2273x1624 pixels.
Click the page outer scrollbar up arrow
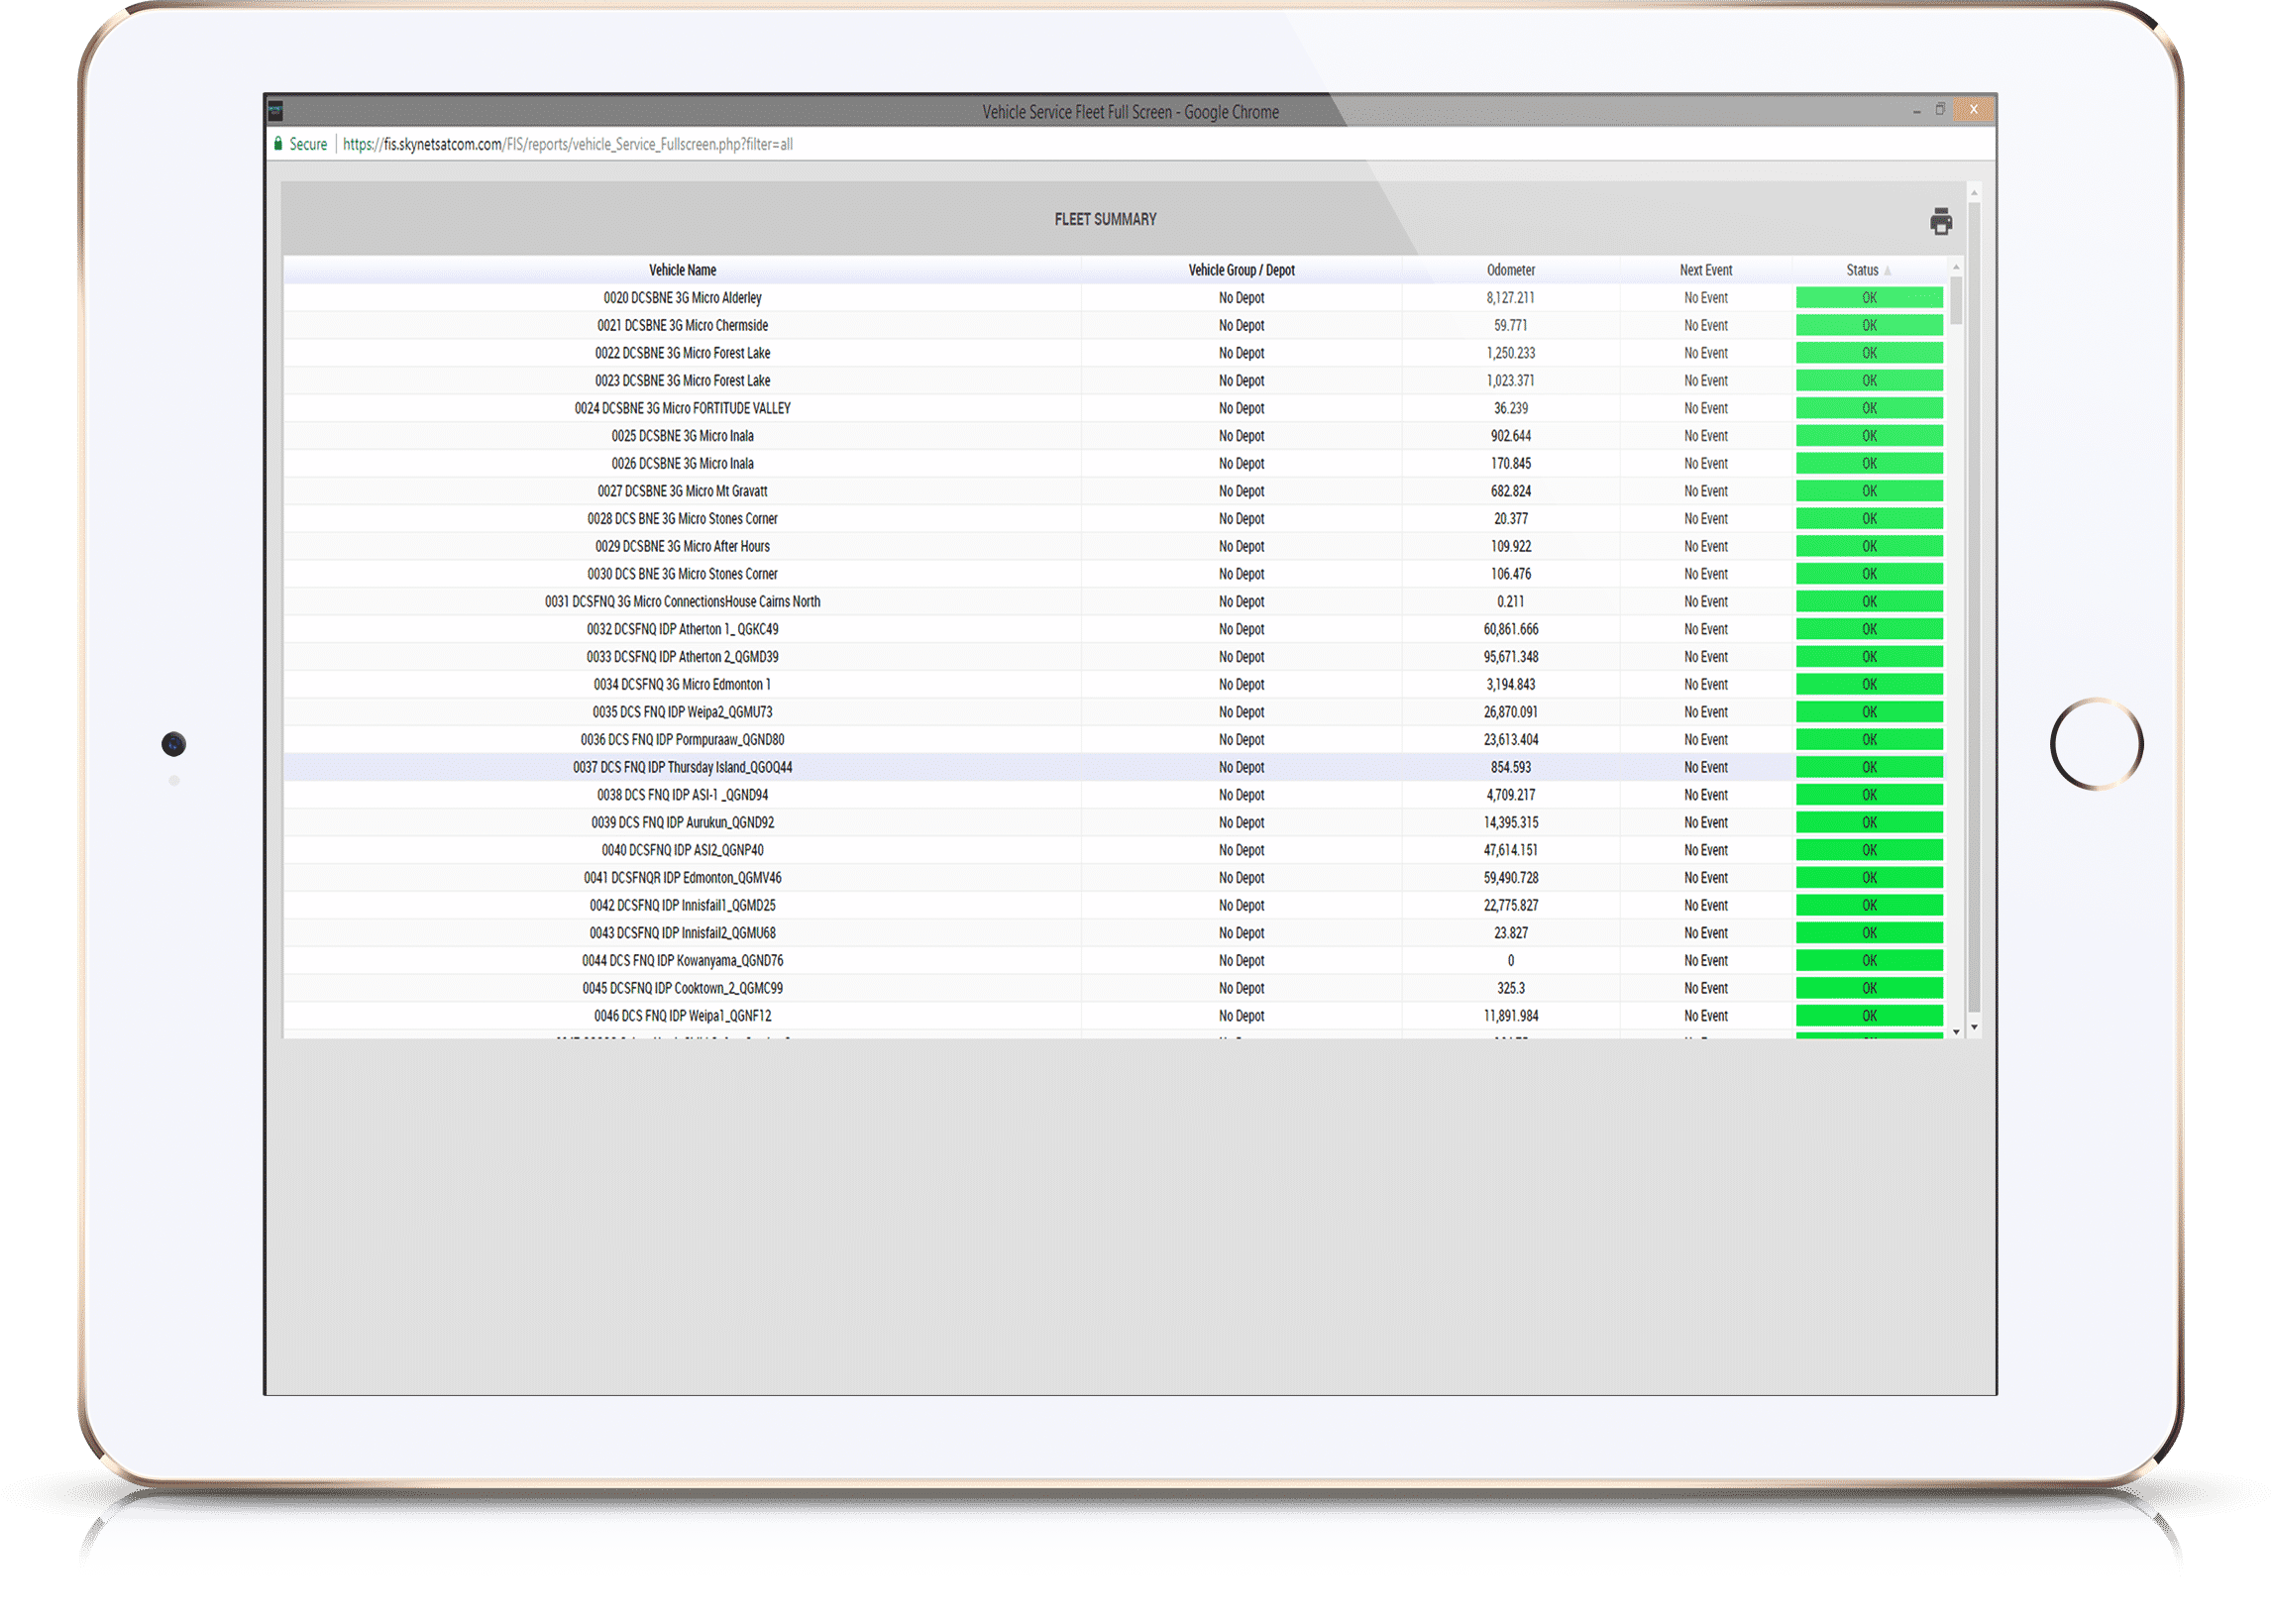[x=1973, y=193]
